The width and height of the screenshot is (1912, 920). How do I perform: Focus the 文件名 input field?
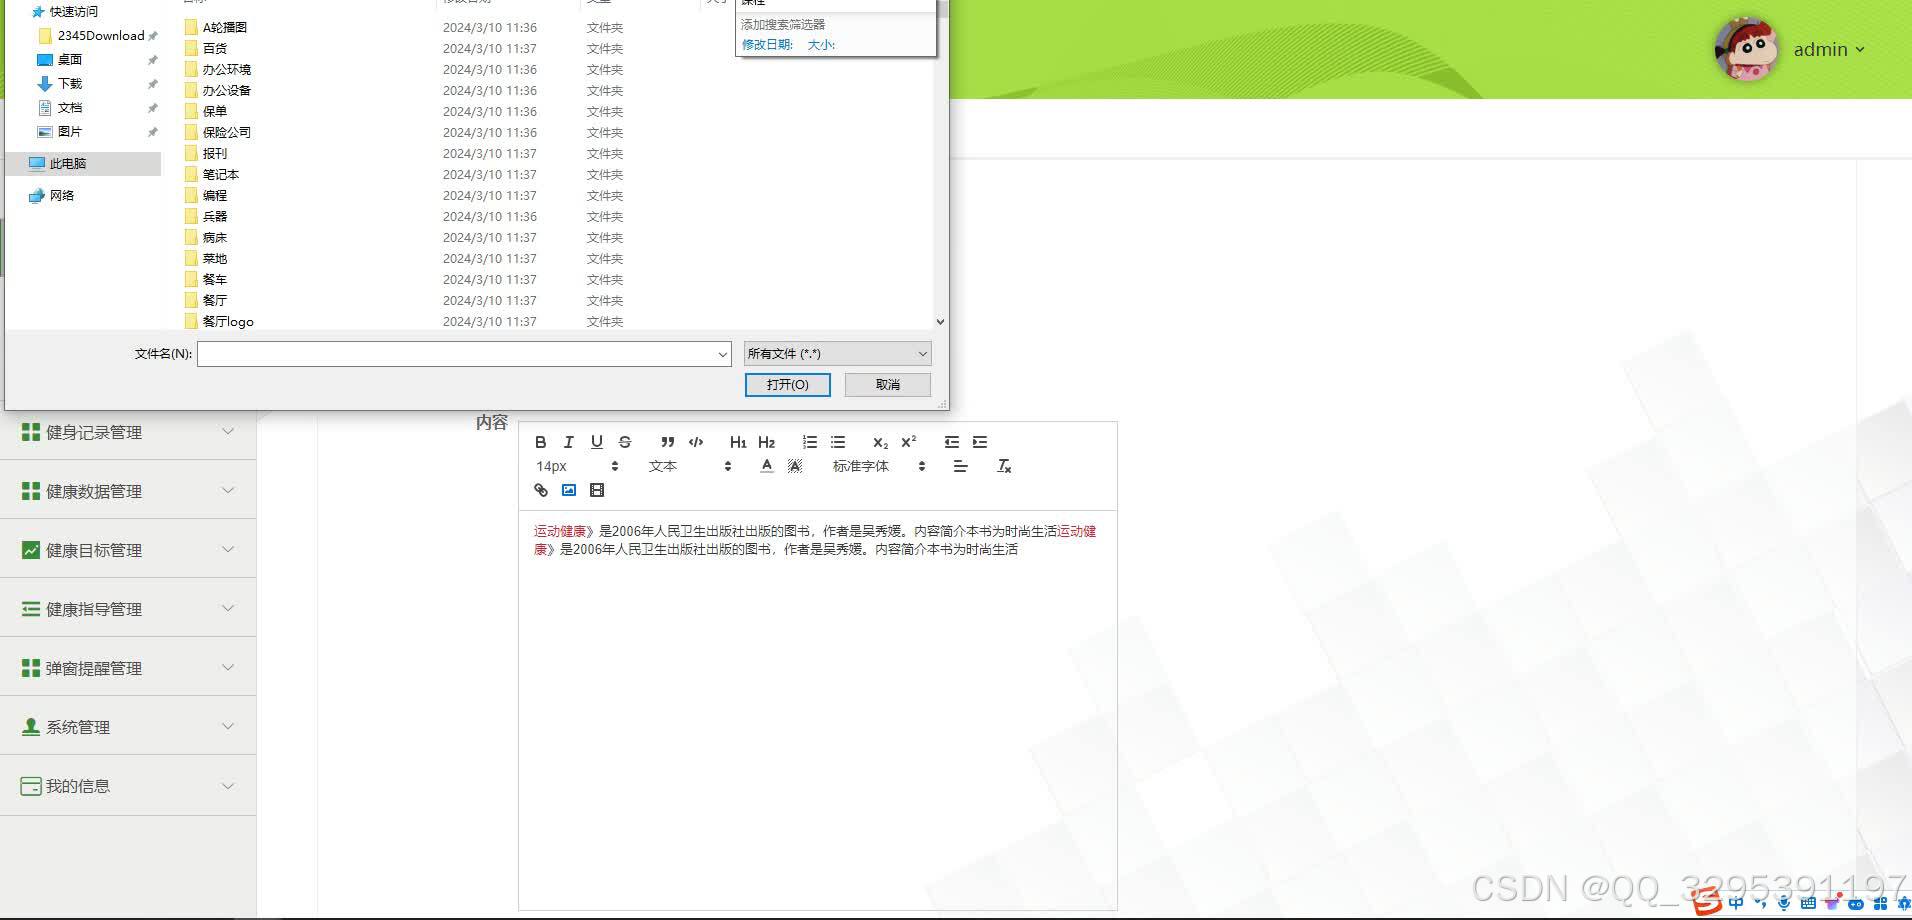456,354
